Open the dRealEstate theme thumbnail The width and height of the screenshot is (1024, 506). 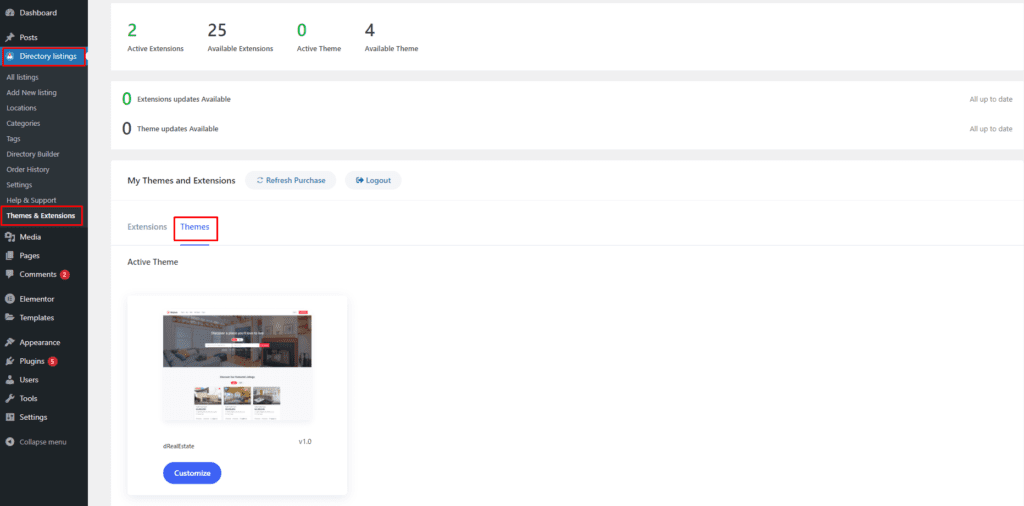coord(237,367)
